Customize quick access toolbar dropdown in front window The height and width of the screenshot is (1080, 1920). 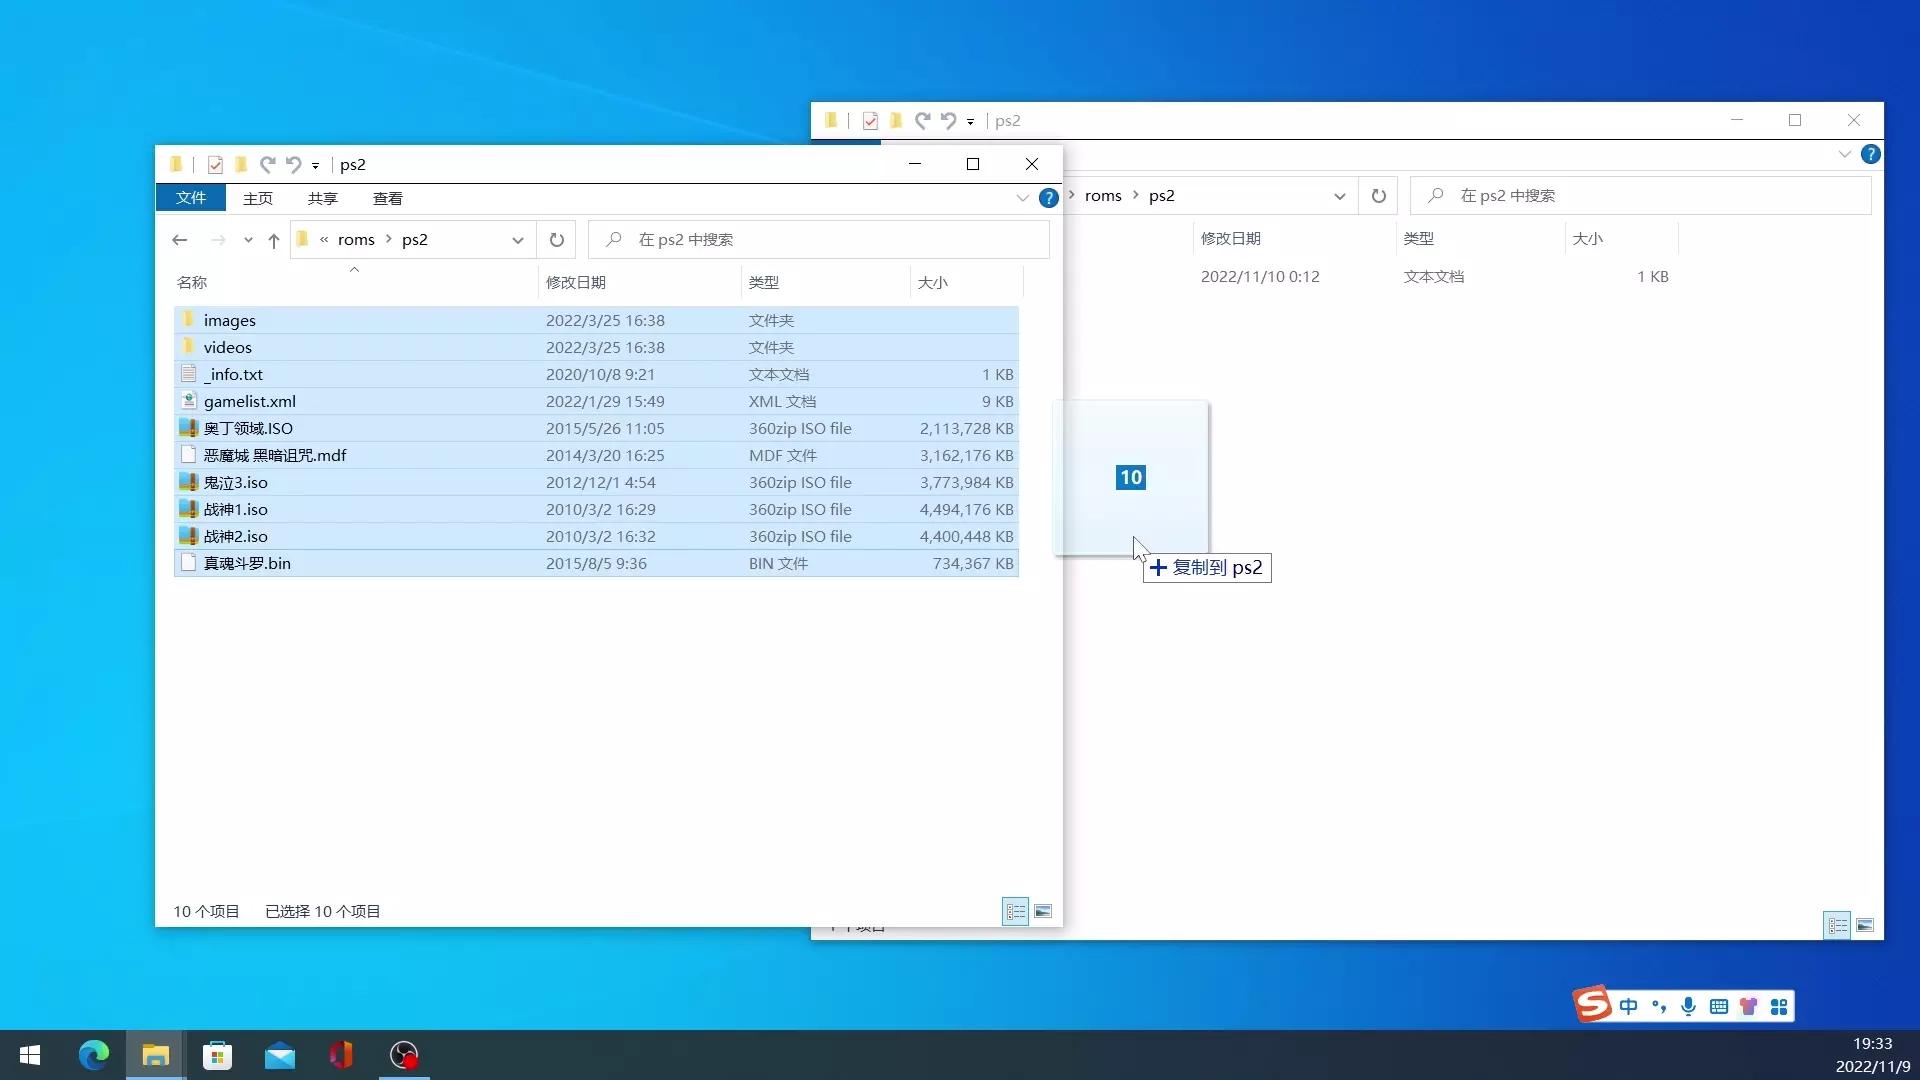(315, 166)
